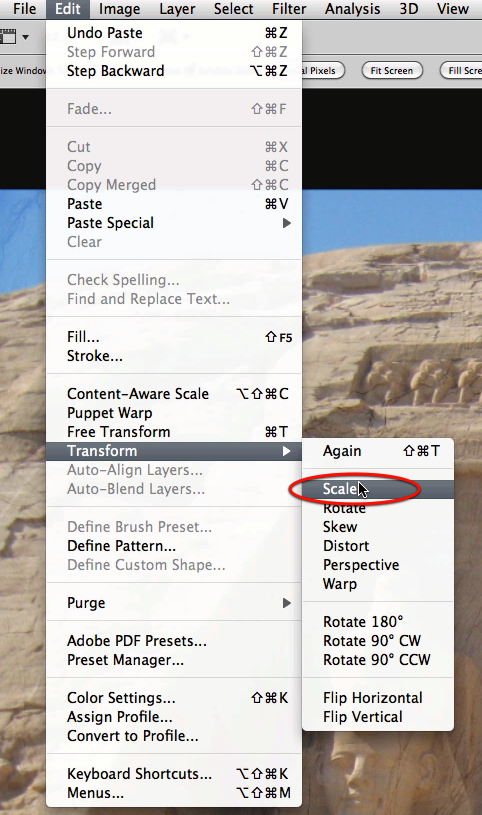Open the 3D menu
Viewport: 482px width, 815px height.
408,9
